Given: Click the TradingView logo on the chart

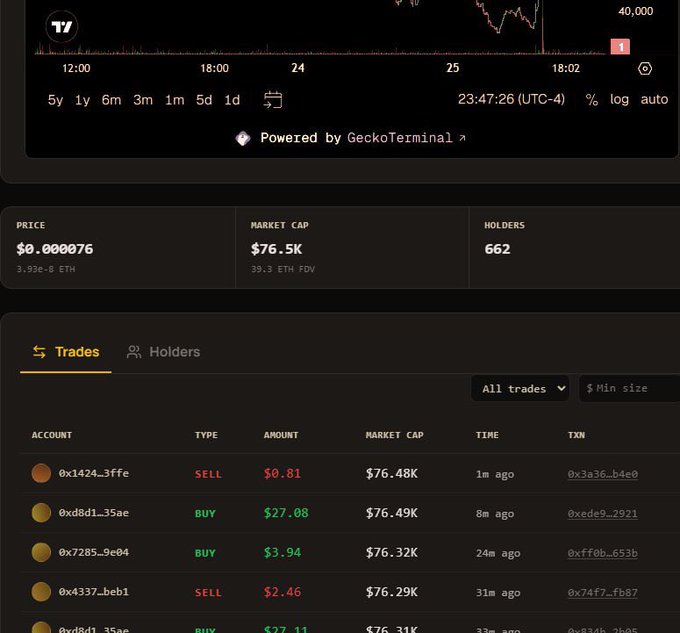Looking at the screenshot, I should pos(62,27).
